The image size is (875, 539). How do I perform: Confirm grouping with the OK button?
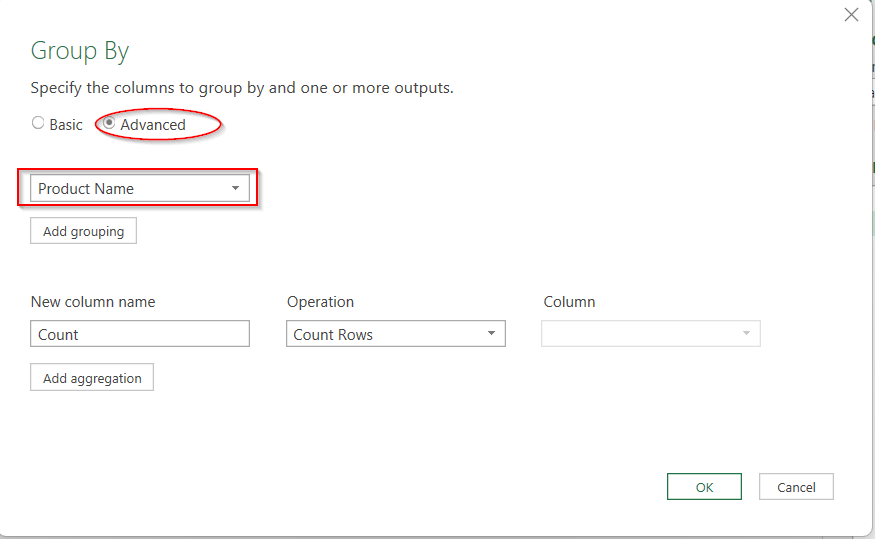[704, 487]
